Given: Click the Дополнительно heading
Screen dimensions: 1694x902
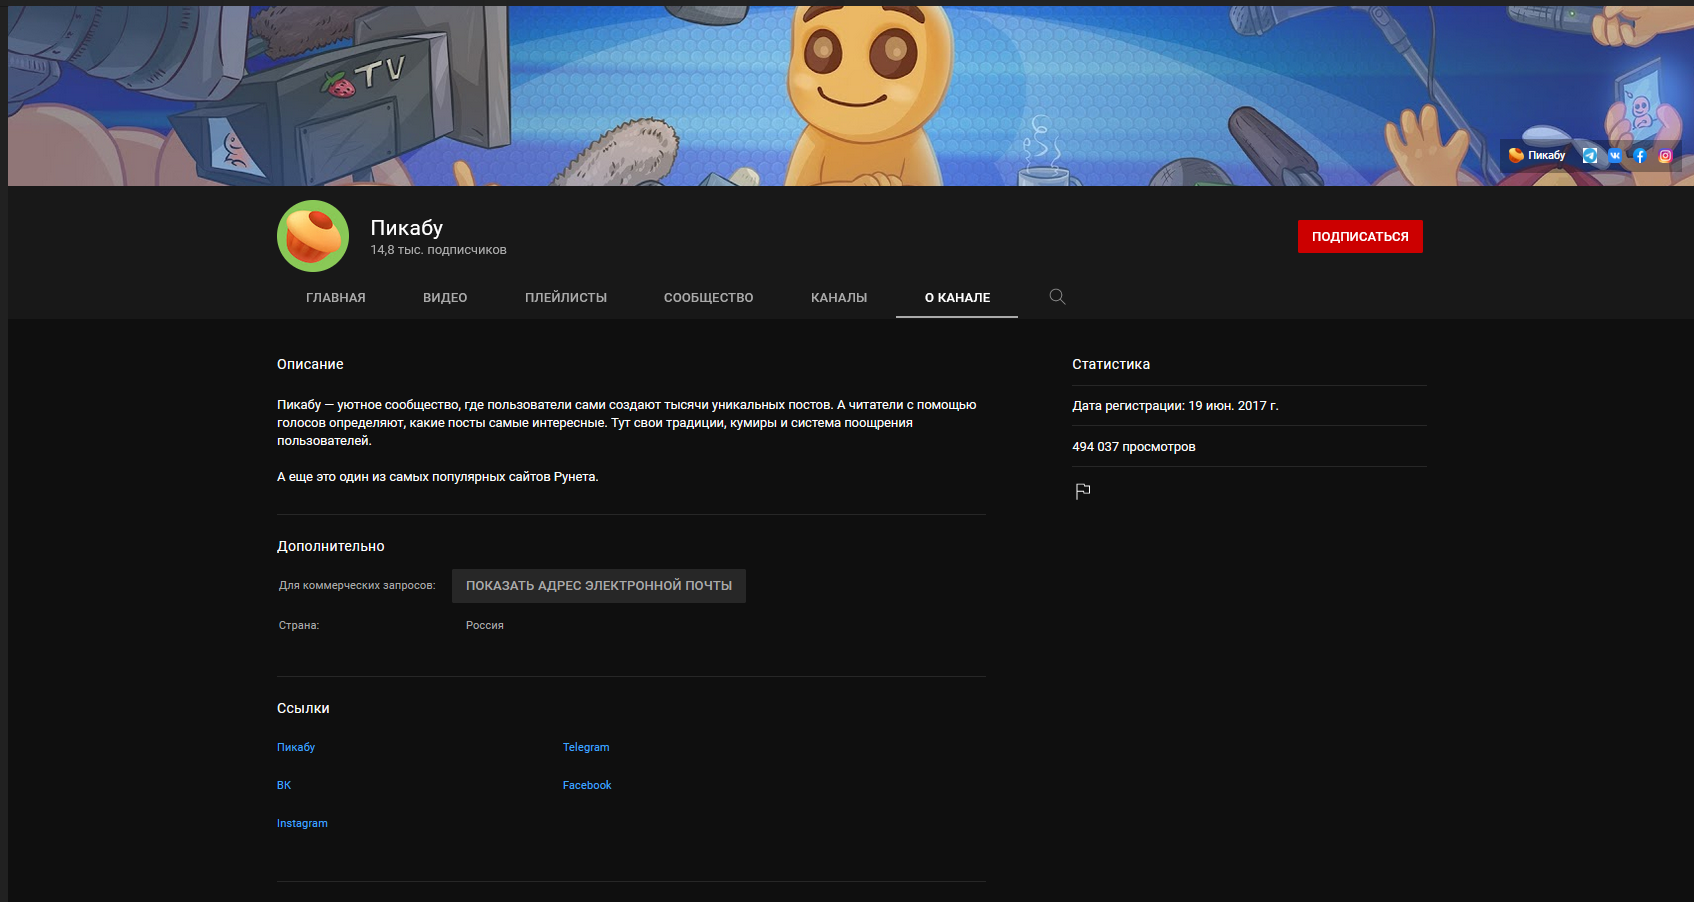Looking at the screenshot, I should point(331,546).
